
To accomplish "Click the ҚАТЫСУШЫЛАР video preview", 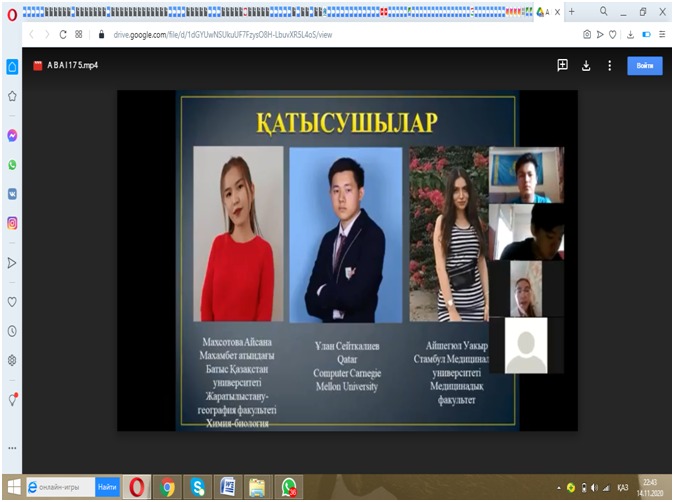I will 347,260.
